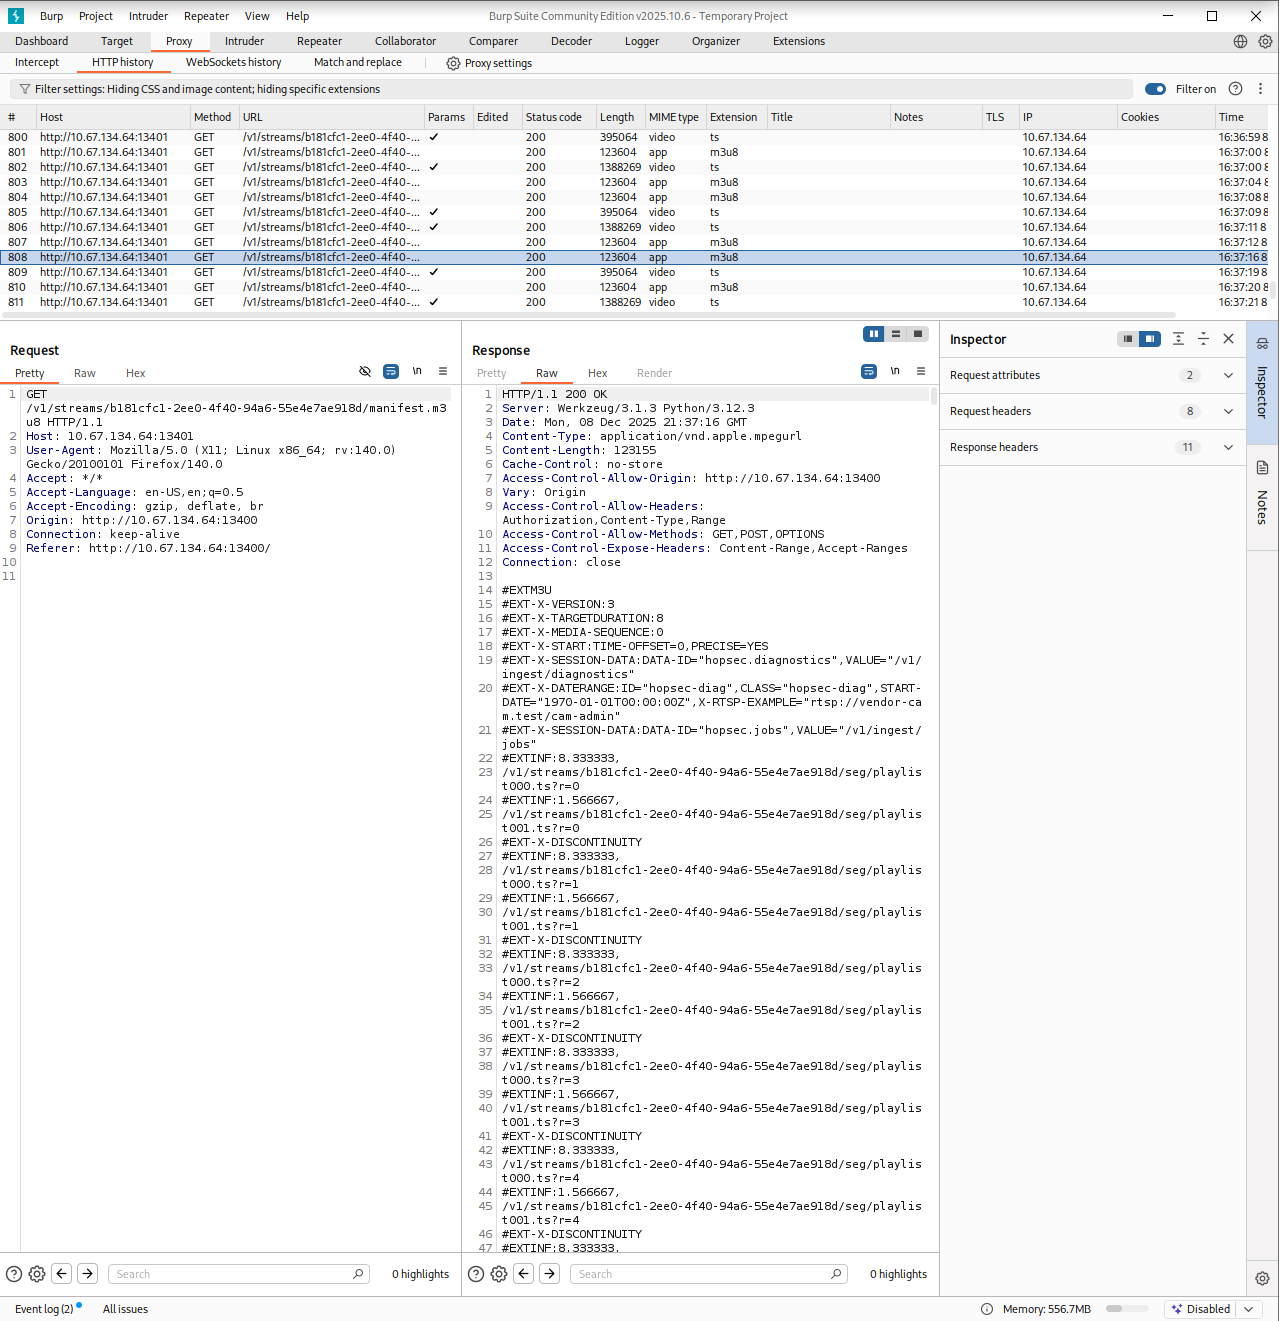Toggle the 'Filter on' switch
The image size is (1279, 1321).
(x=1155, y=89)
